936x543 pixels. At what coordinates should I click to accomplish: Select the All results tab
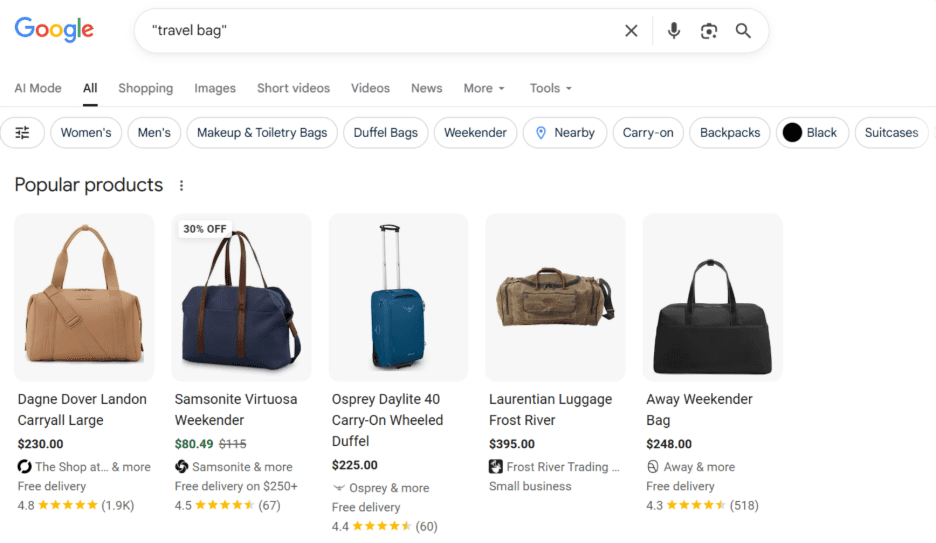[90, 88]
